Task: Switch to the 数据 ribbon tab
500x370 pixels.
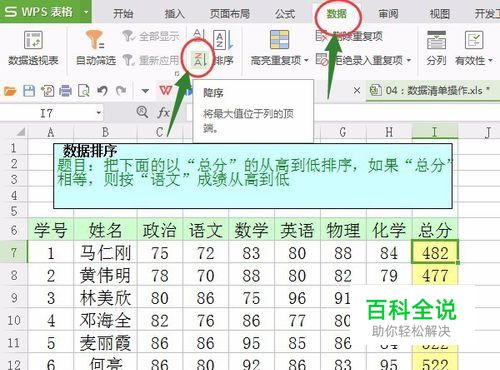Action: click(x=337, y=14)
